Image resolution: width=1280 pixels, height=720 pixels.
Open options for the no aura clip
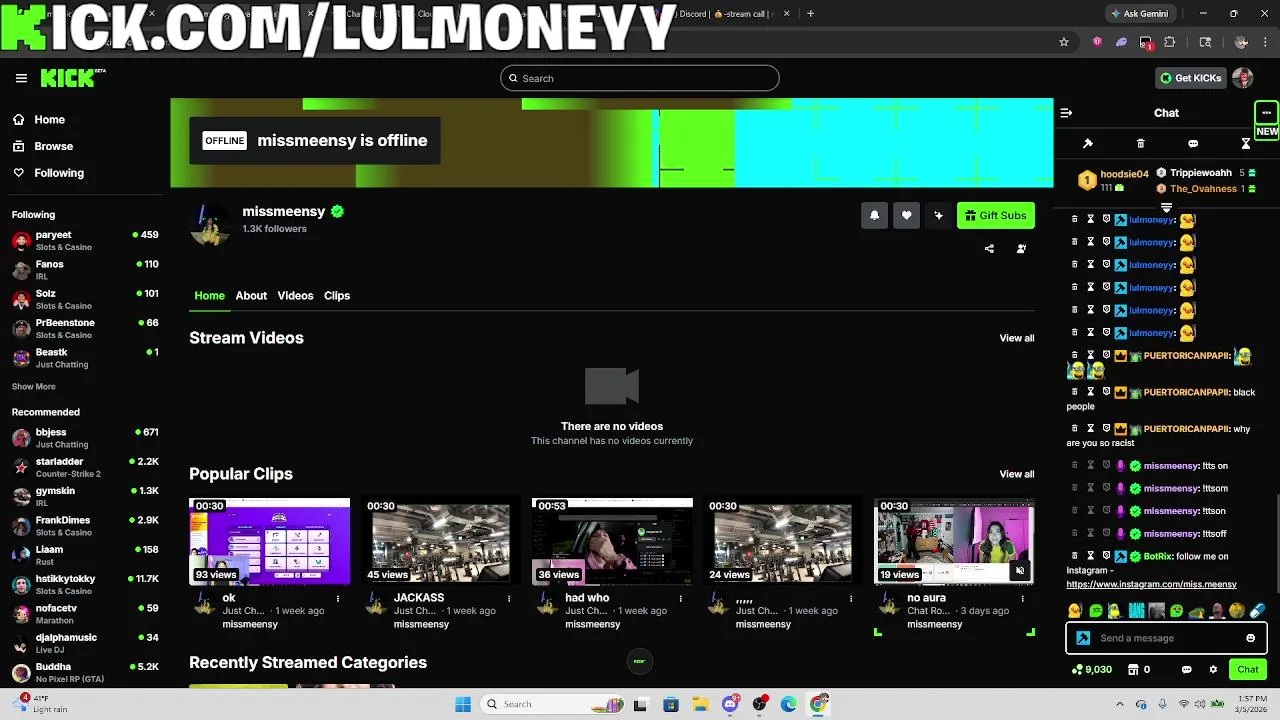1022,599
